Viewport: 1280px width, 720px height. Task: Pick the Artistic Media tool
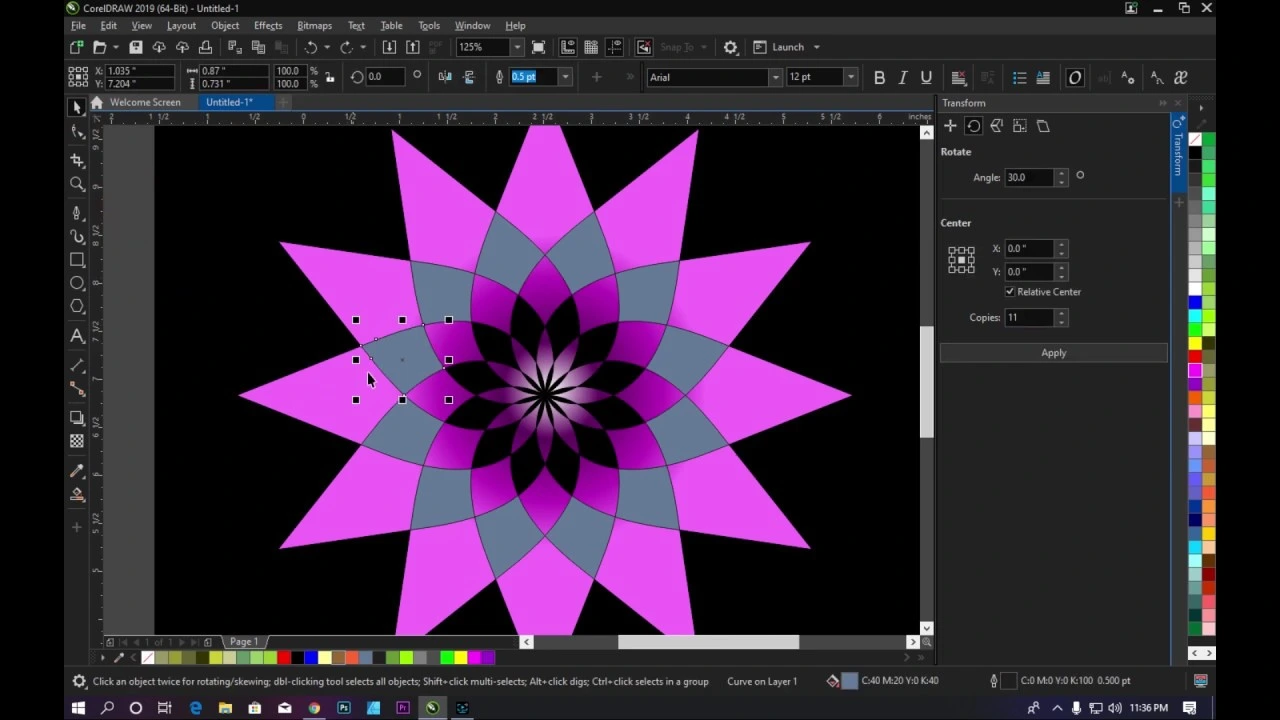pyautogui.click(x=77, y=236)
